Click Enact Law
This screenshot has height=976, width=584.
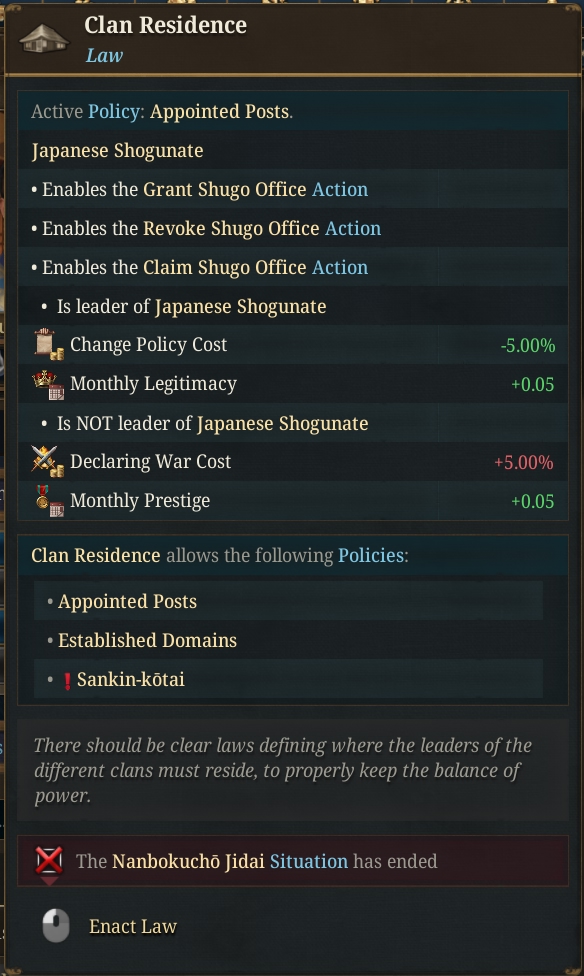click(133, 926)
